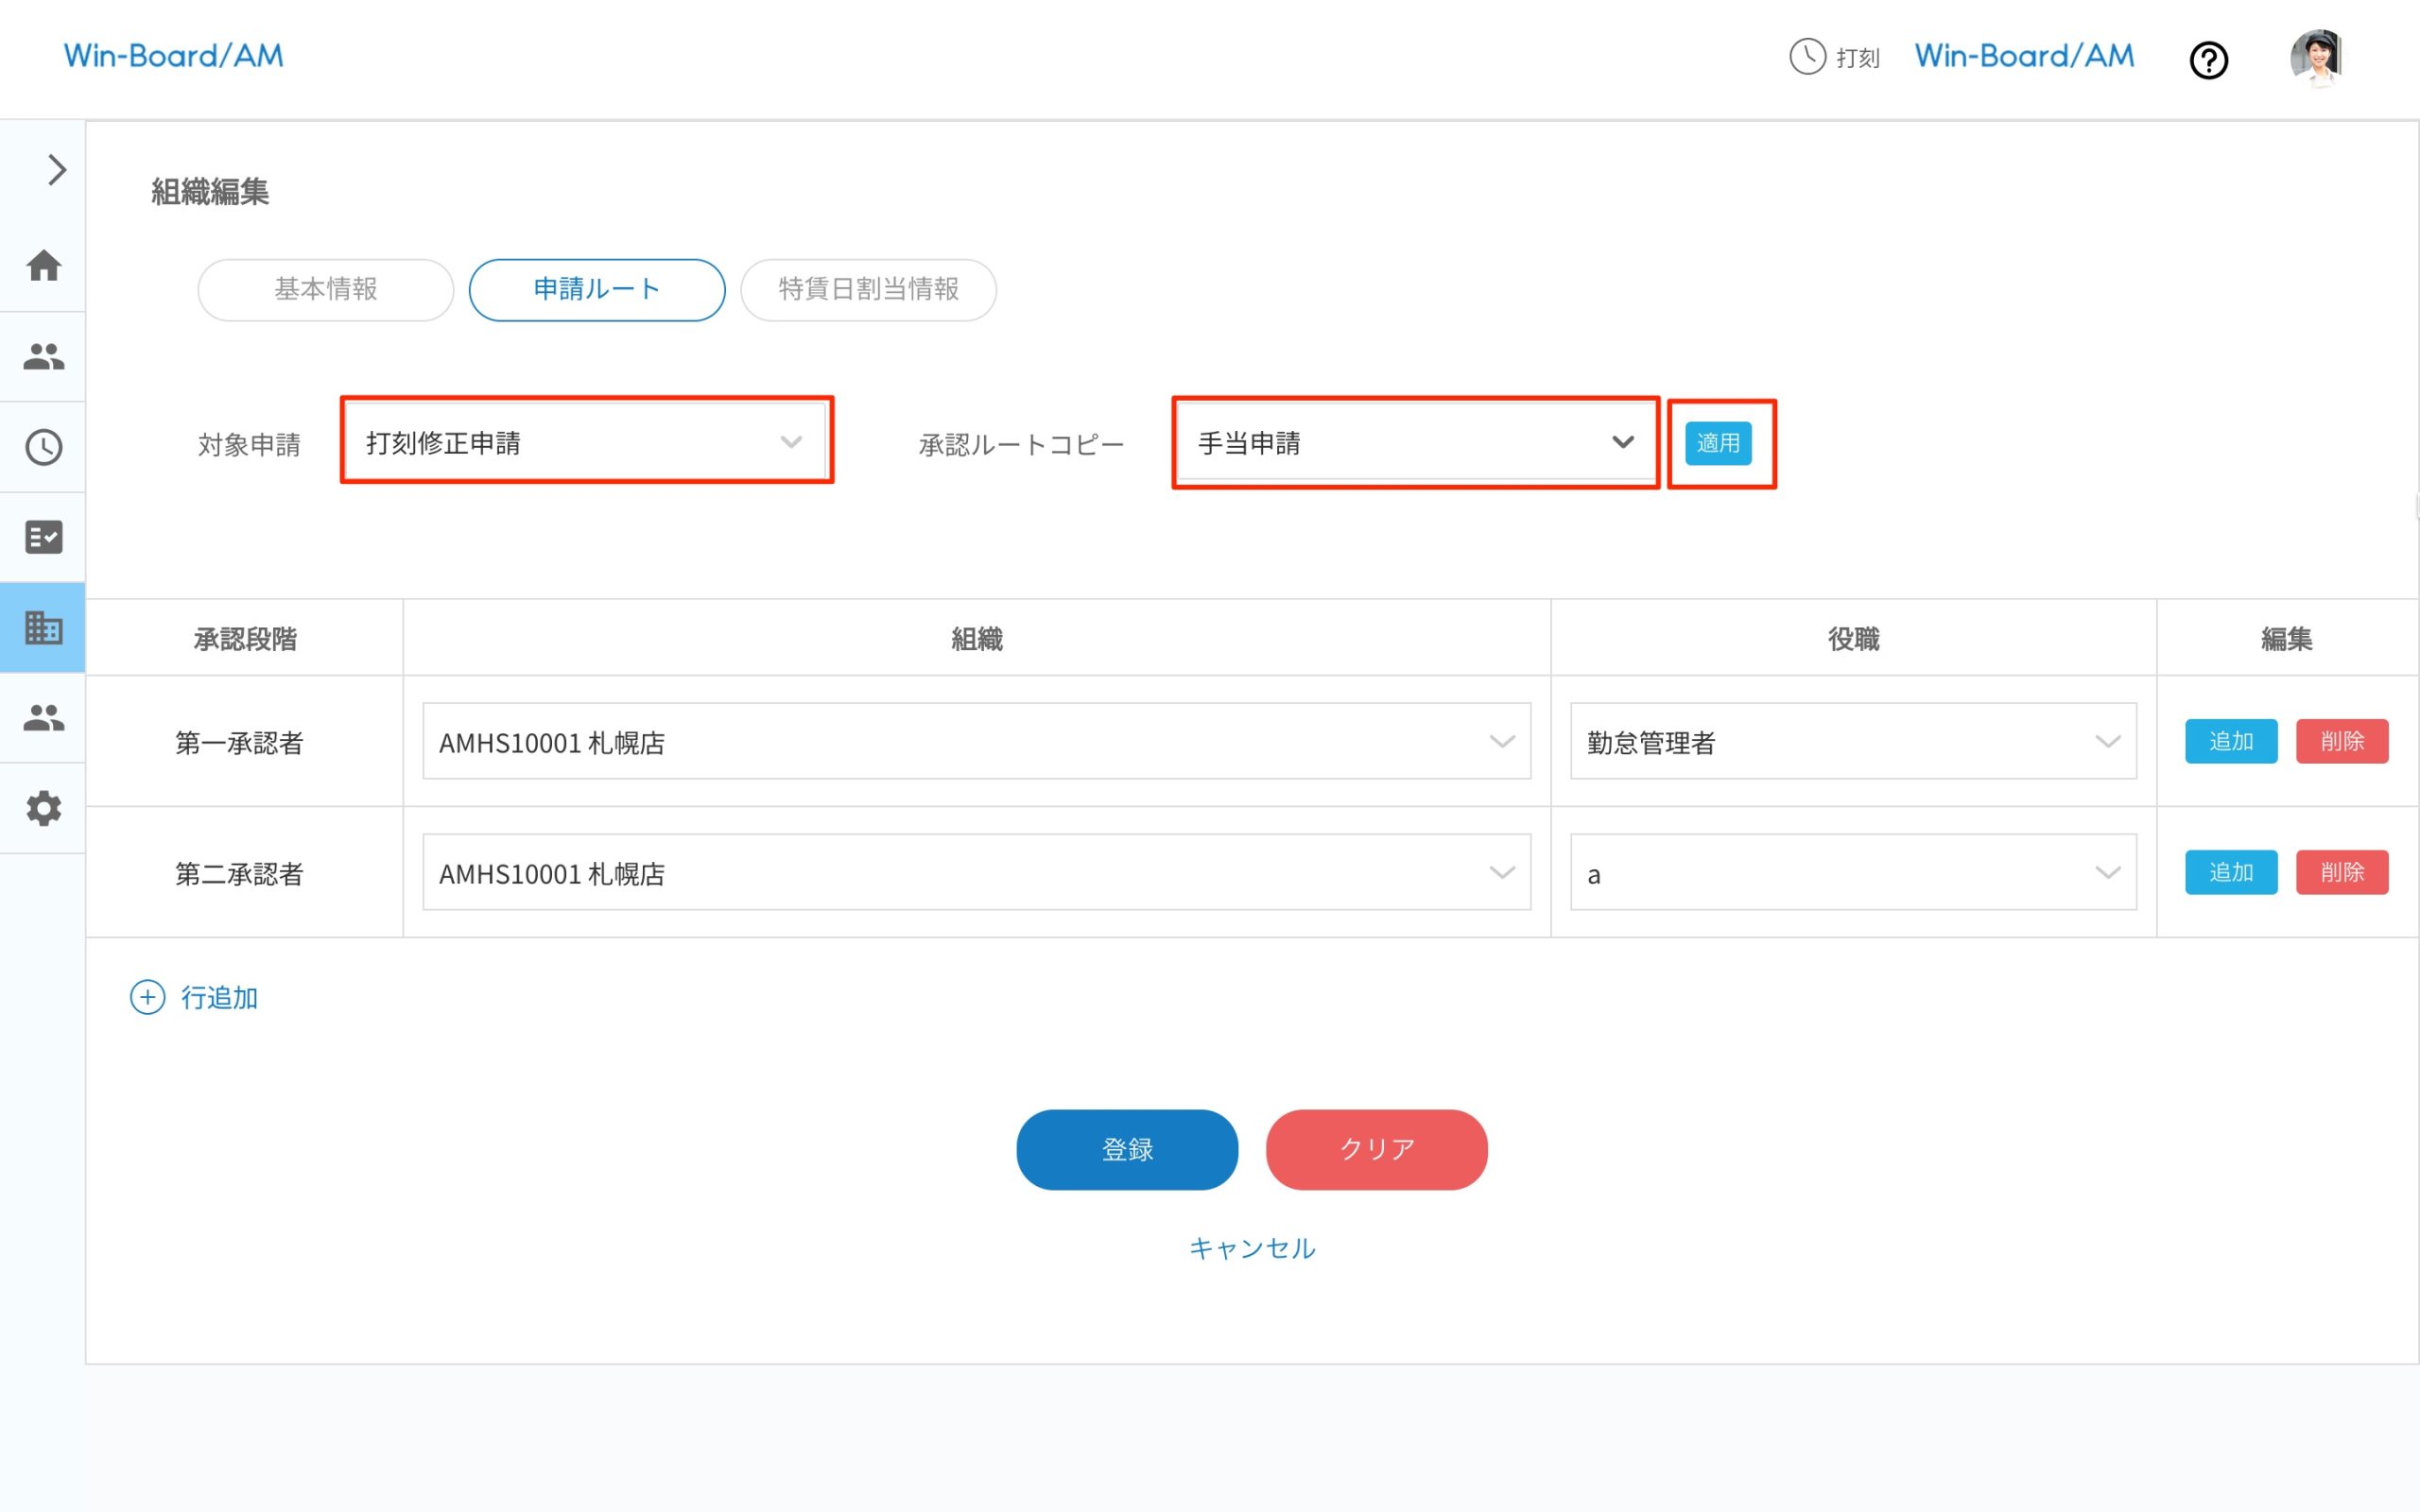This screenshot has width=2420, height=1512.
Task: Delete the 第一承認者 row with 削除
Action: click(x=2341, y=742)
